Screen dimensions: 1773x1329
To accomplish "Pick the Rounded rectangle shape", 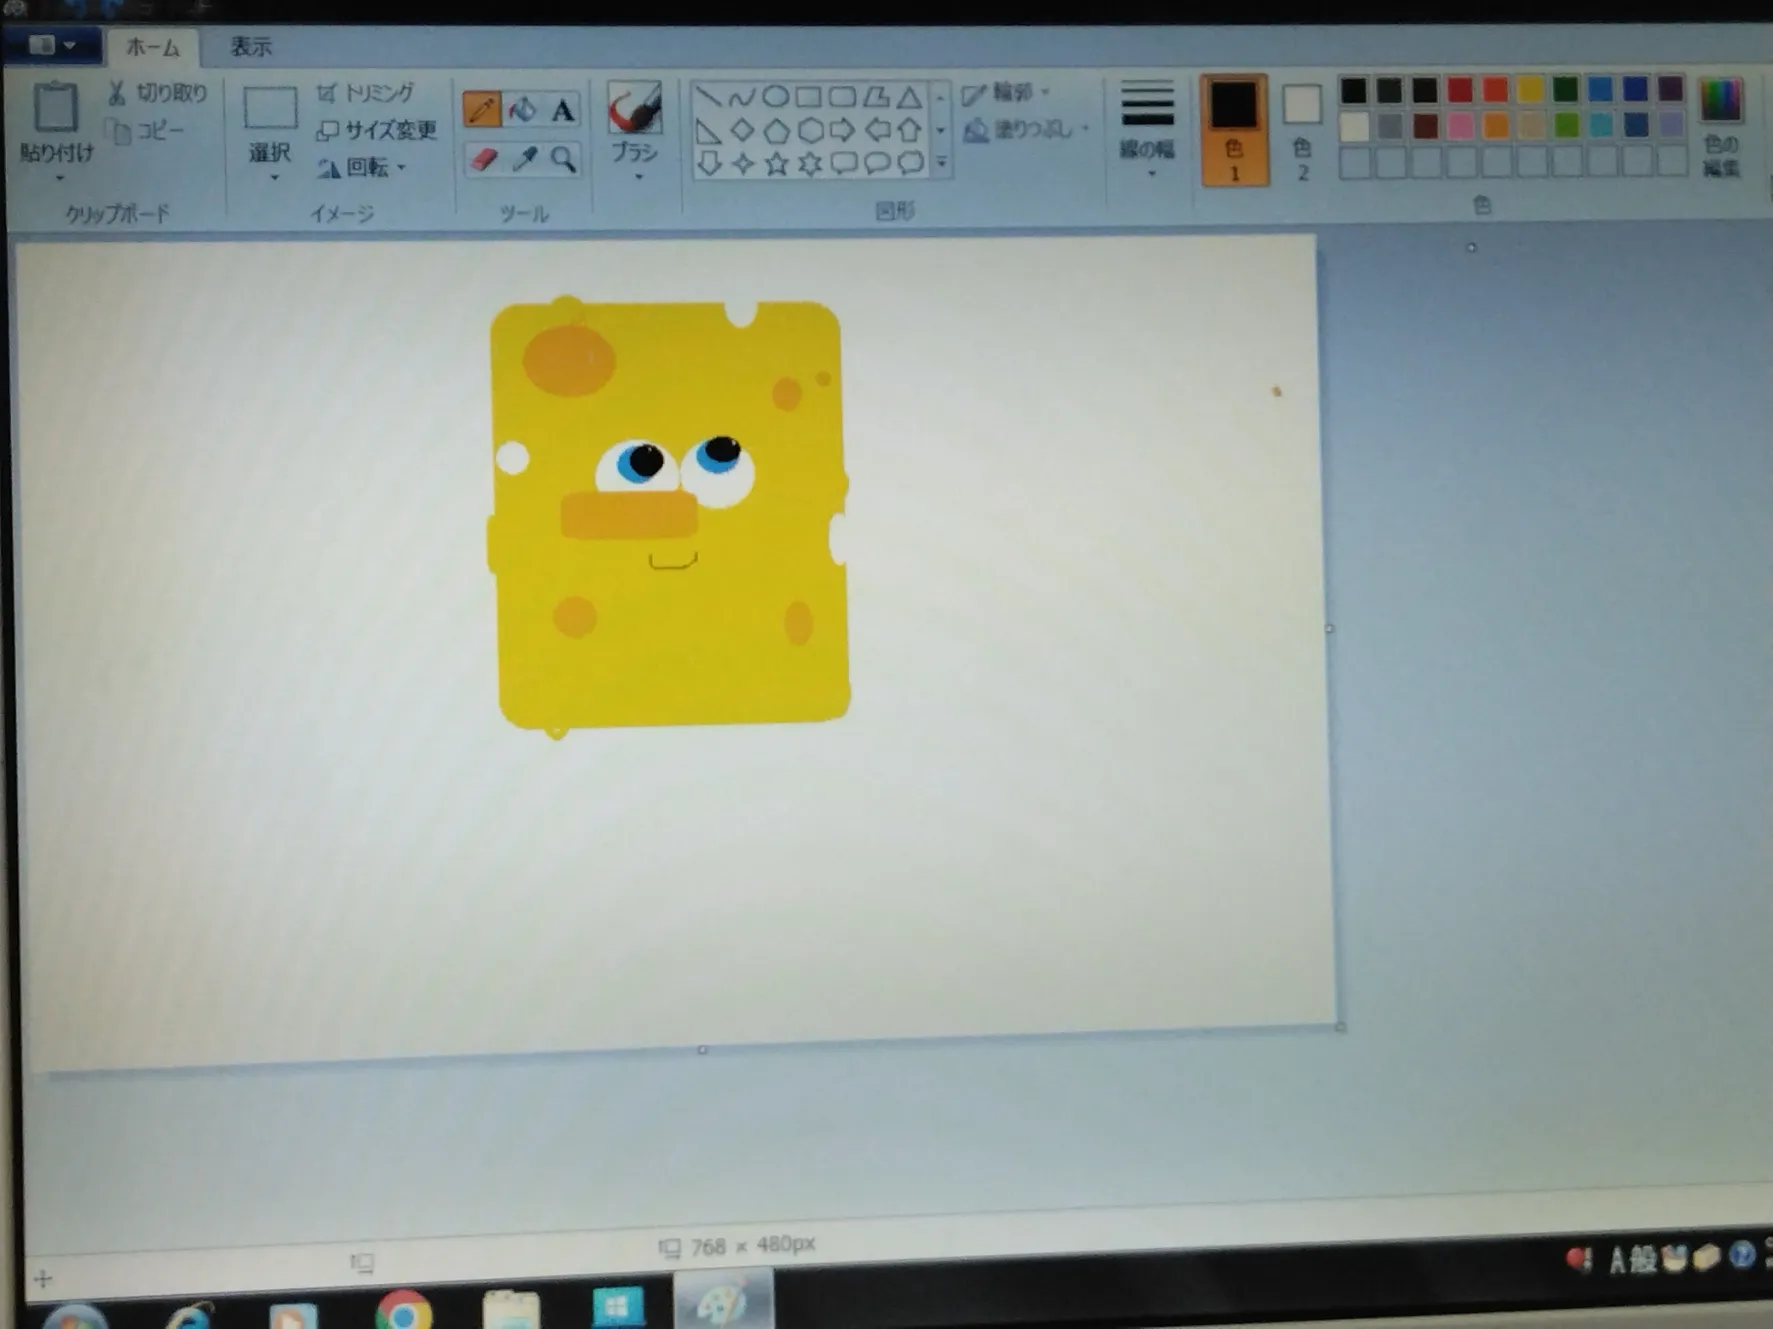I will pos(842,97).
